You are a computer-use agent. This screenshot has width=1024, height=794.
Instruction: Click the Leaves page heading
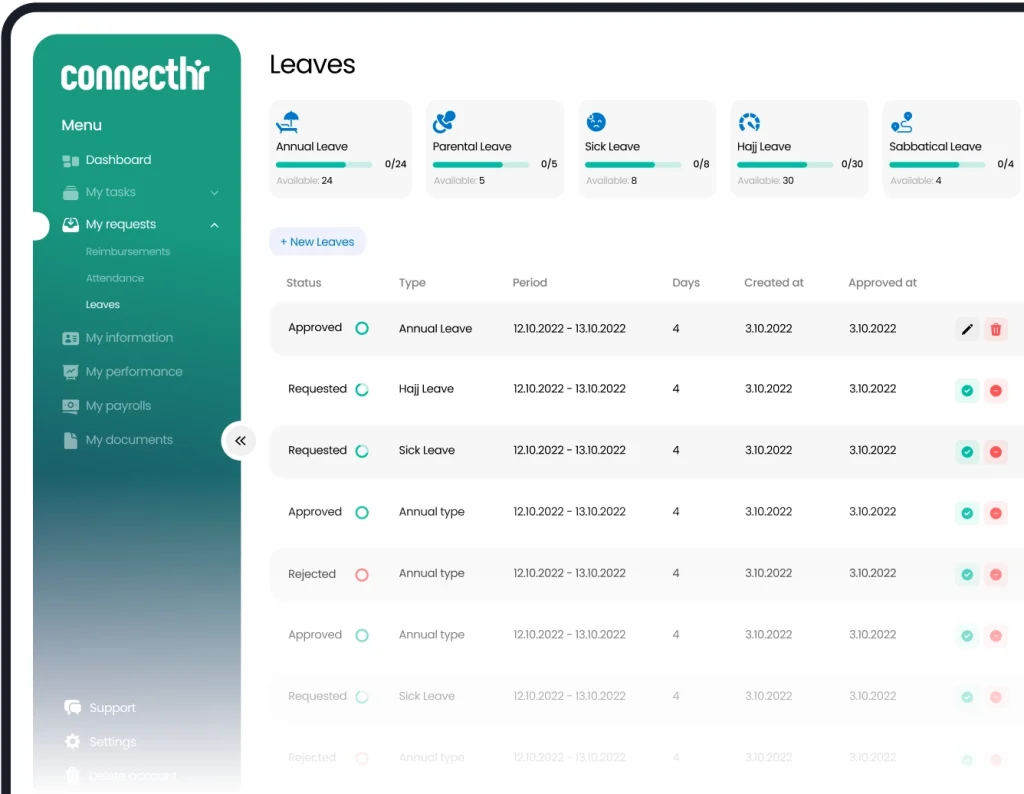tap(312, 65)
